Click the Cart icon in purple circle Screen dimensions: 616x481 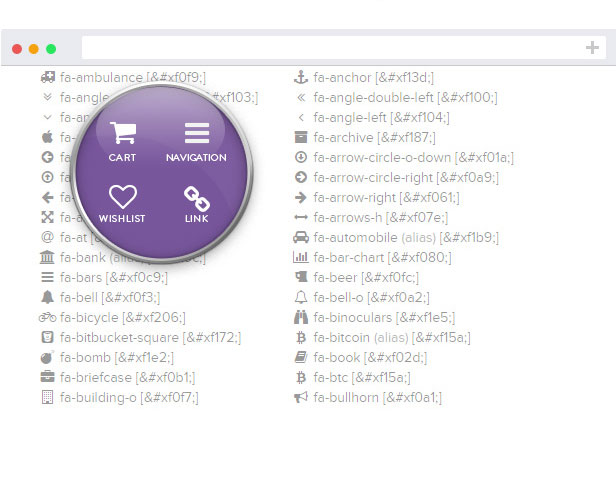click(x=123, y=133)
